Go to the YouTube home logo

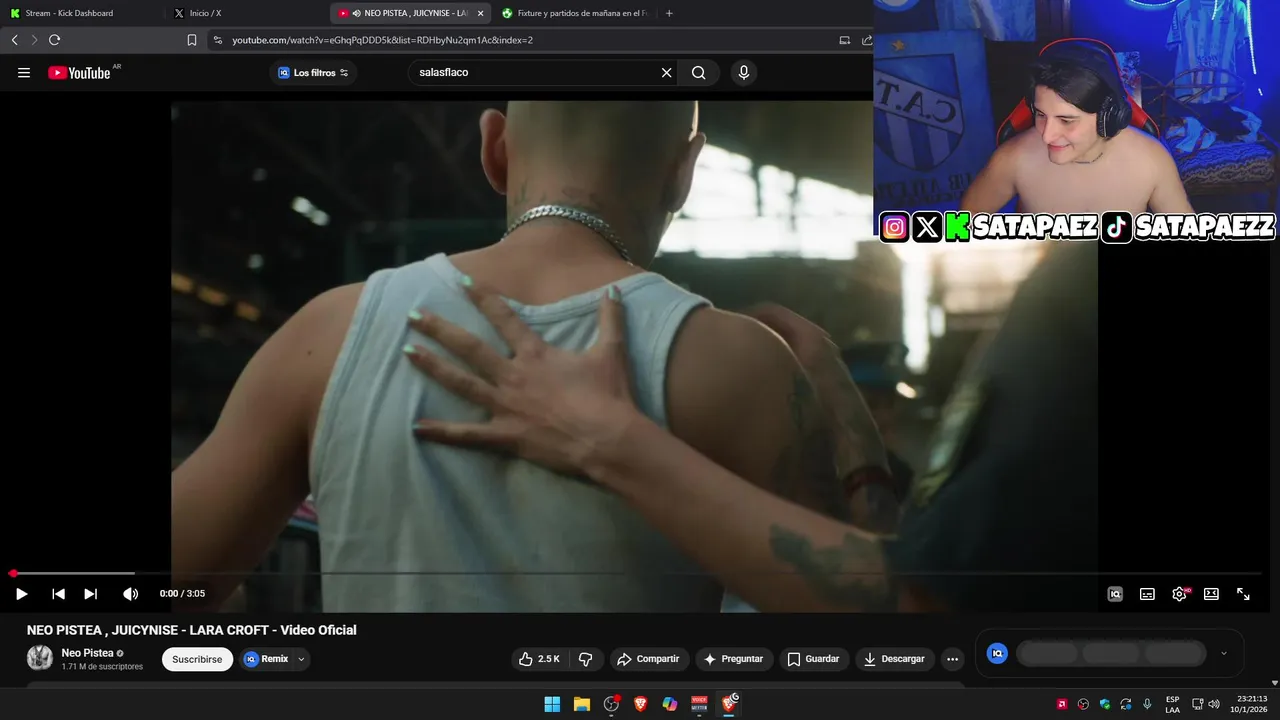pos(79,73)
